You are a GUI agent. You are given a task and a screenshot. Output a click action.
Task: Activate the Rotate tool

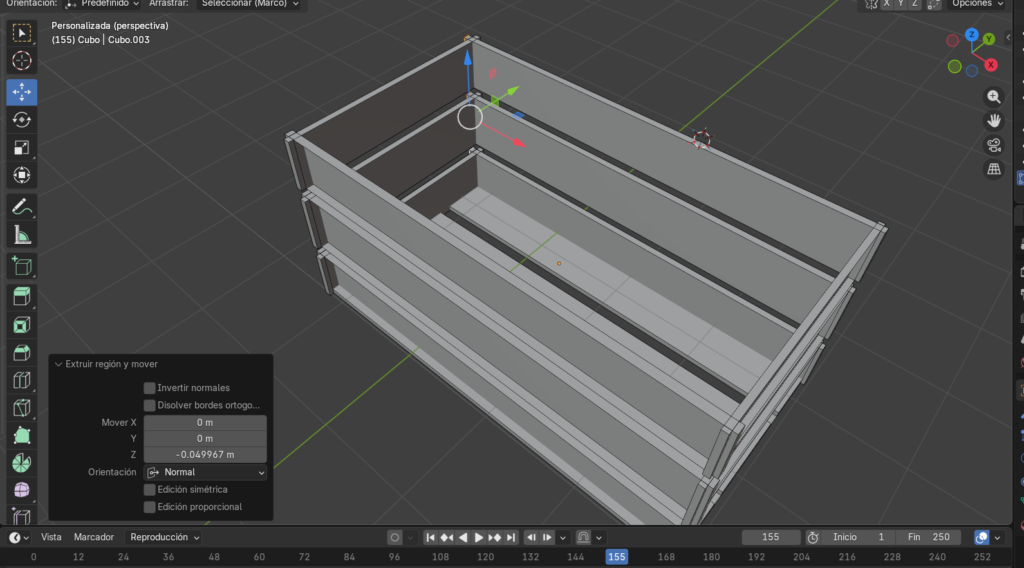point(21,120)
